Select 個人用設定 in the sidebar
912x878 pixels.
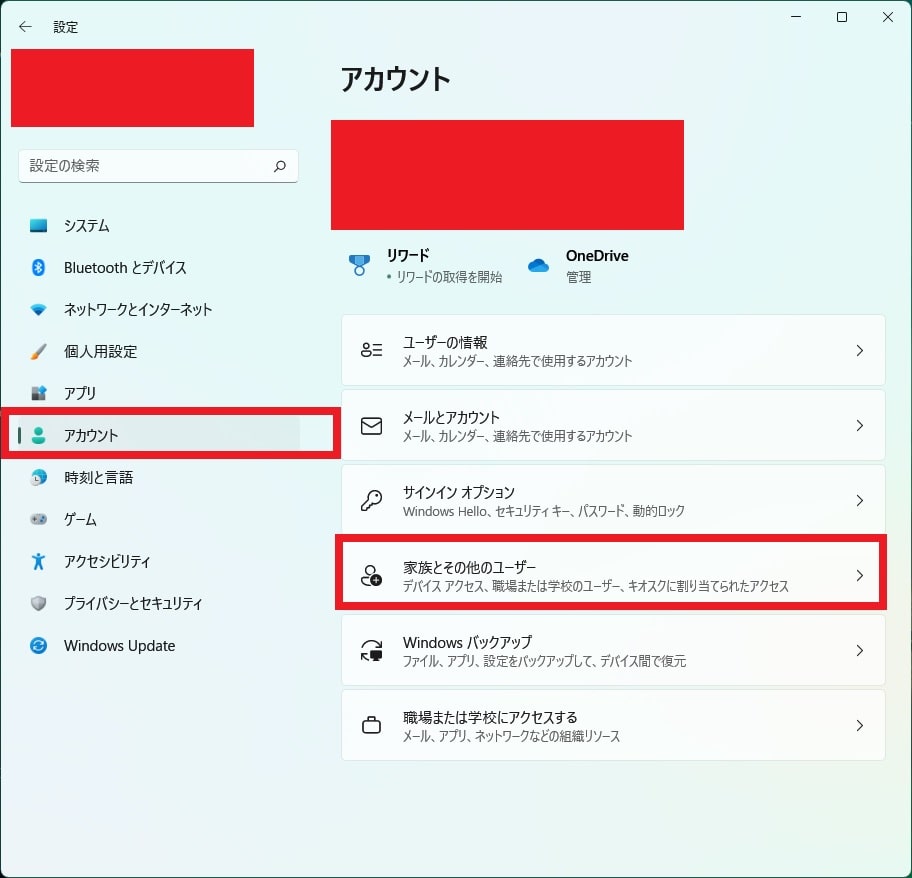(x=101, y=352)
